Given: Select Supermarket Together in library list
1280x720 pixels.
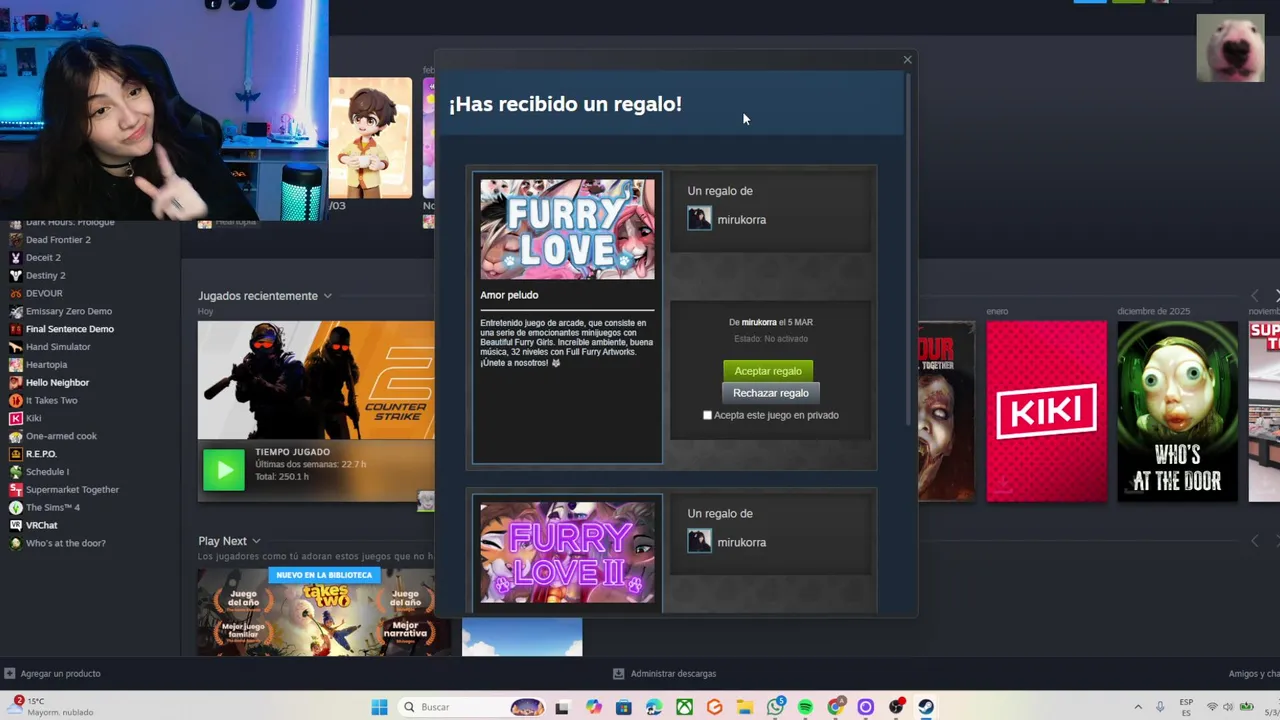Looking at the screenshot, I should (72, 490).
